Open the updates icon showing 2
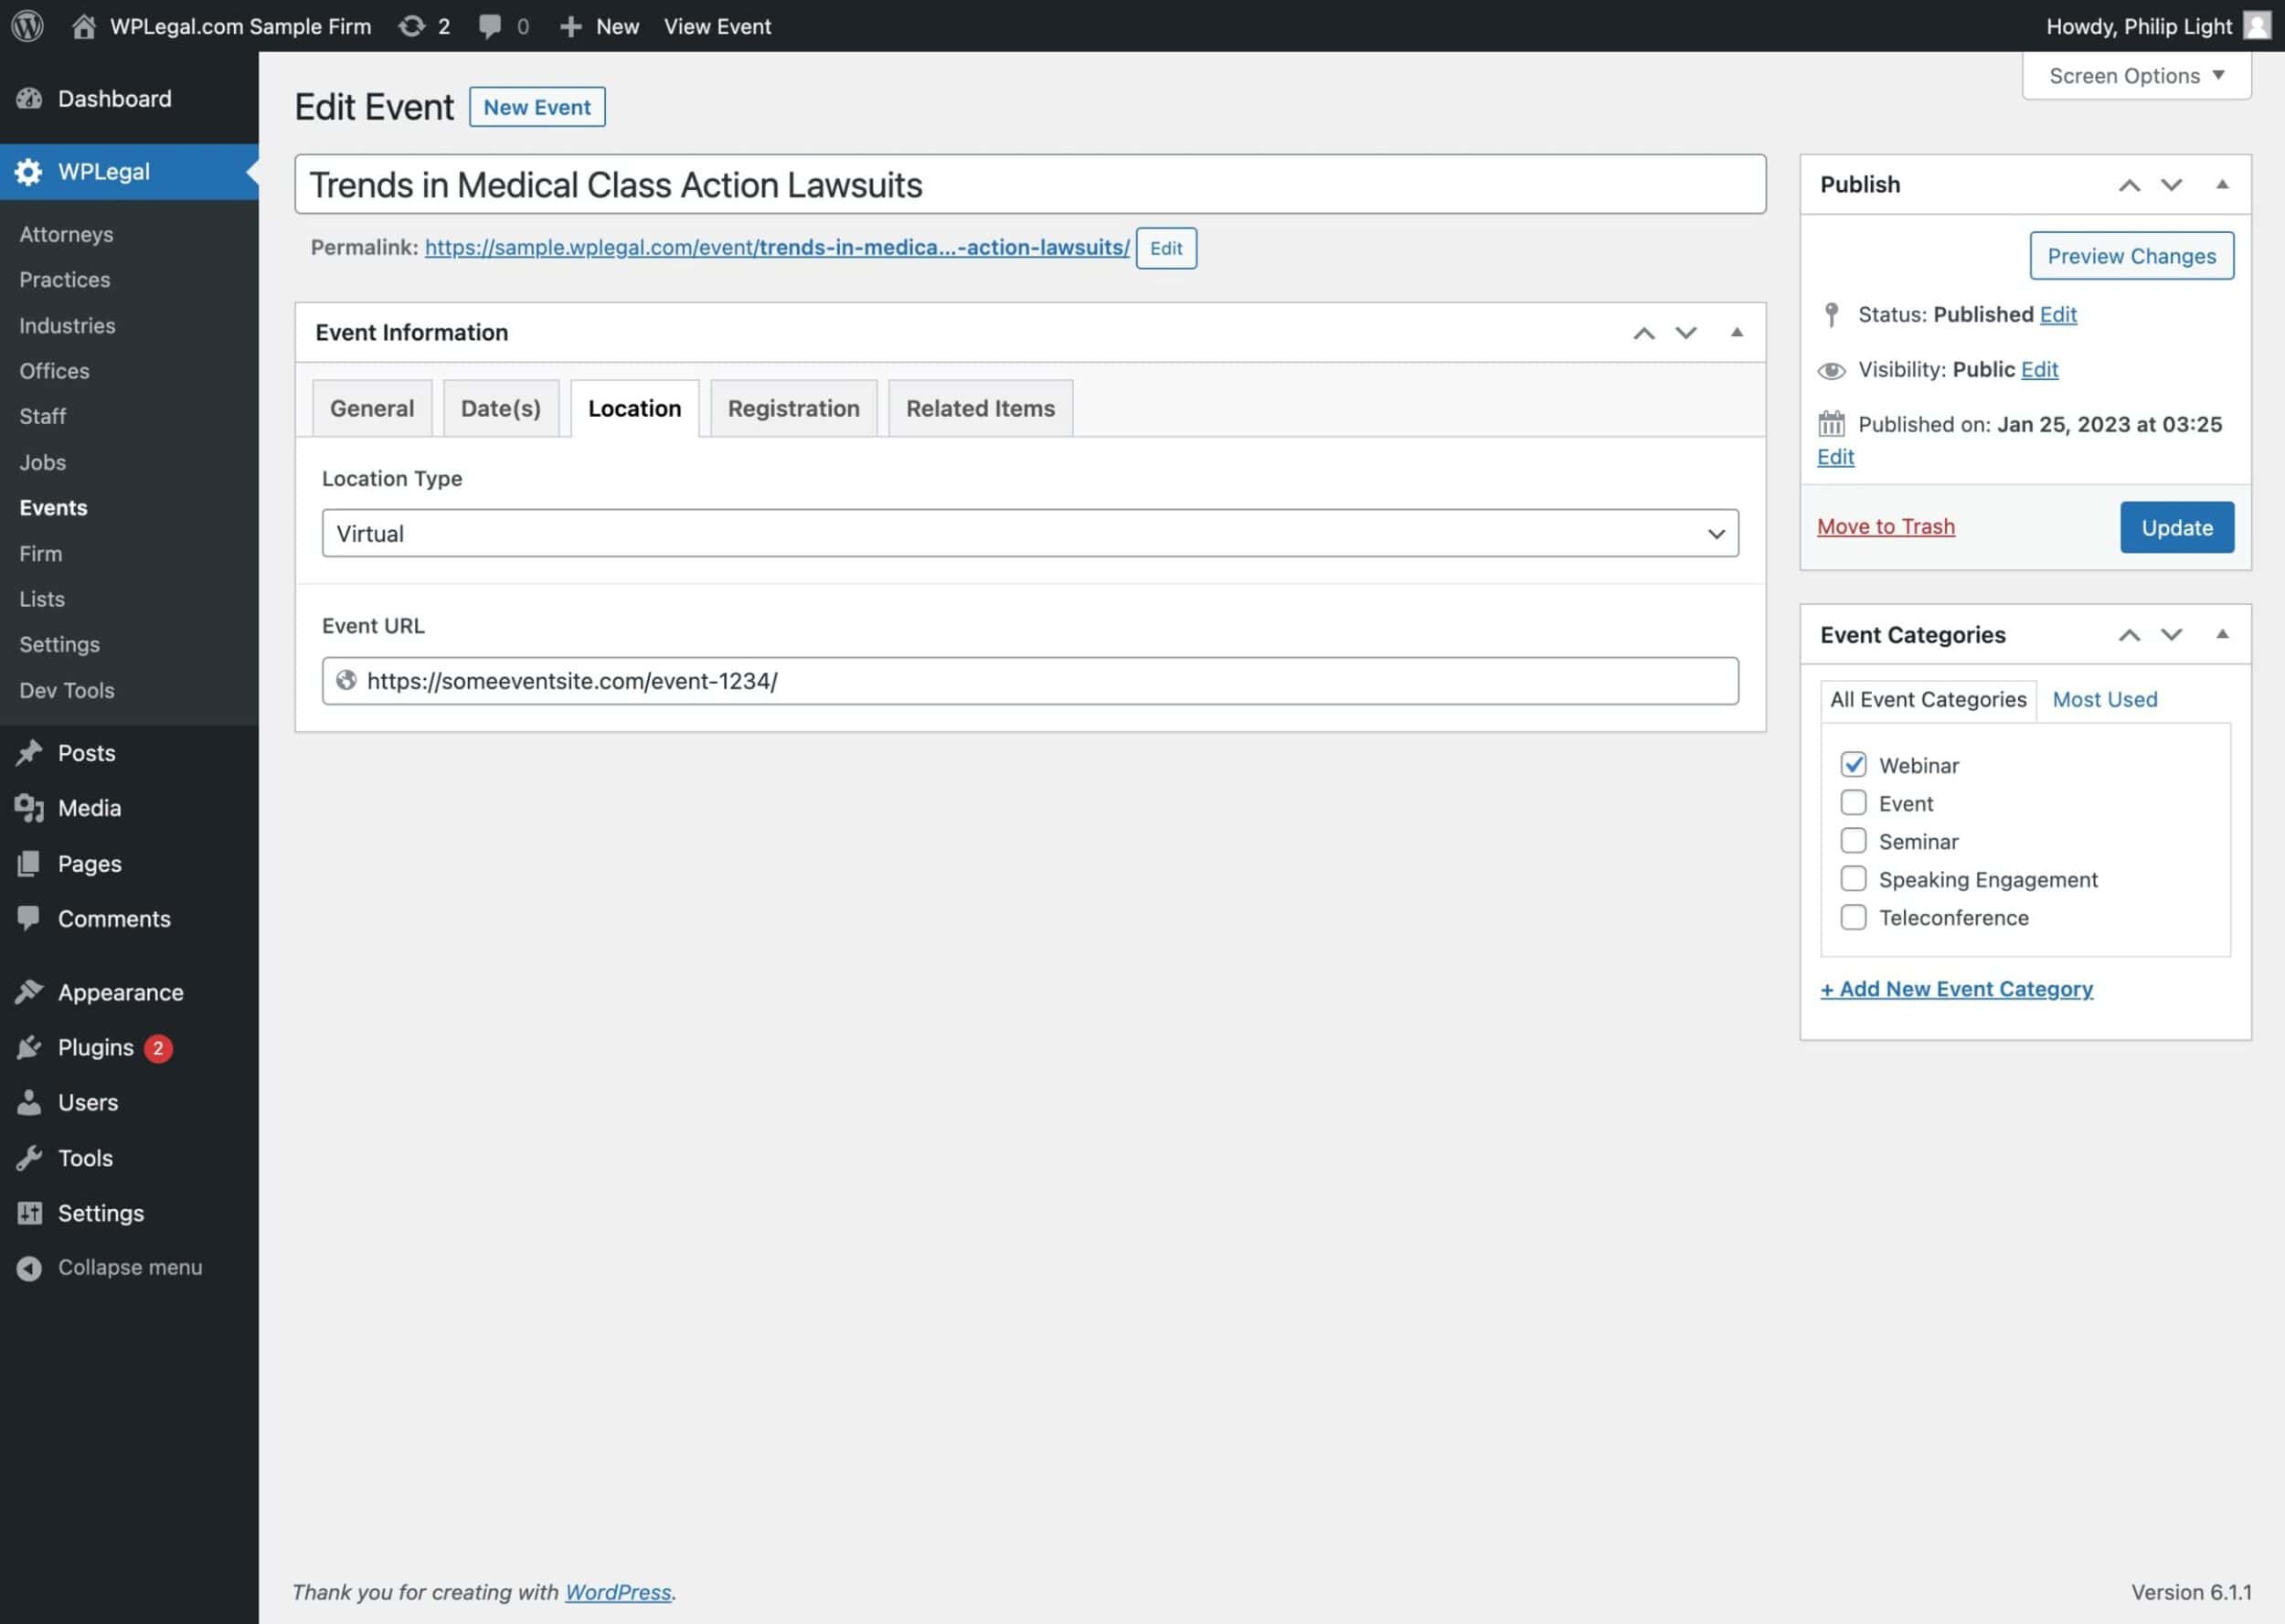The image size is (2285, 1624). click(x=411, y=26)
